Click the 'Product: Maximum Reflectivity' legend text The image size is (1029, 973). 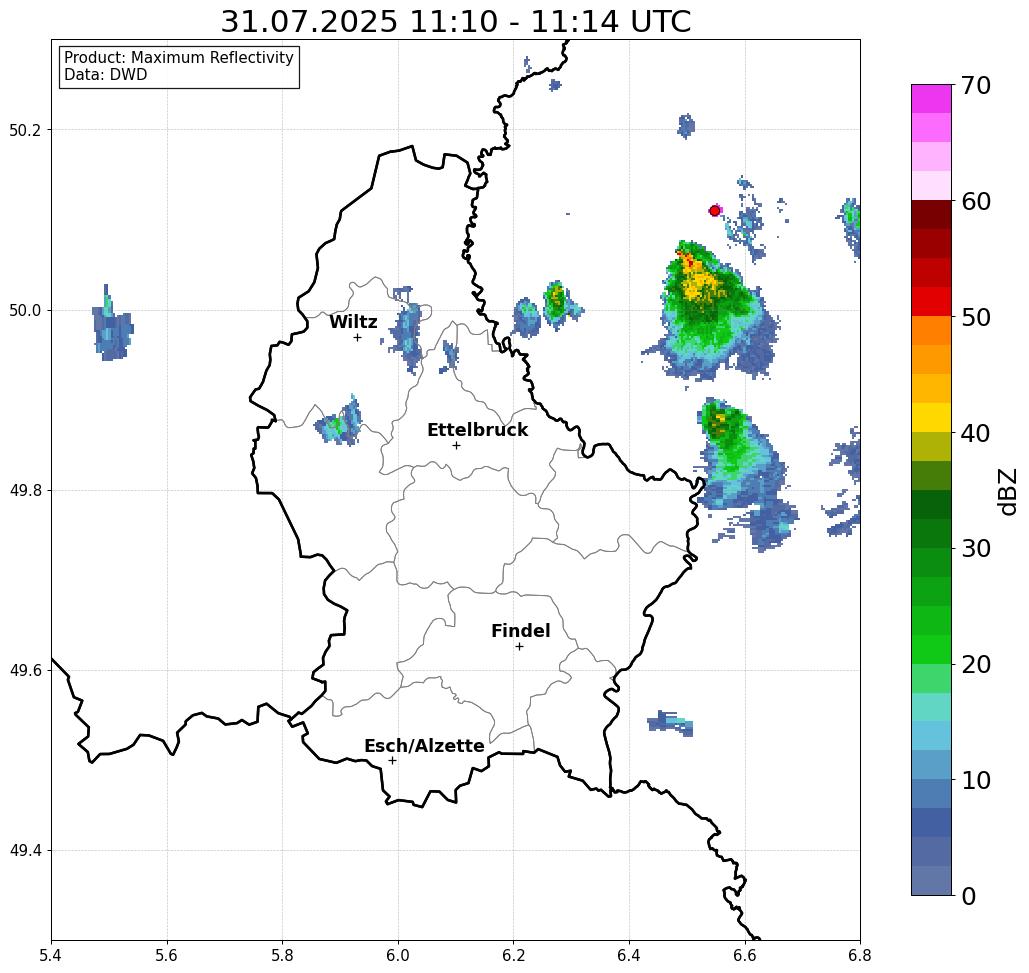178,58
